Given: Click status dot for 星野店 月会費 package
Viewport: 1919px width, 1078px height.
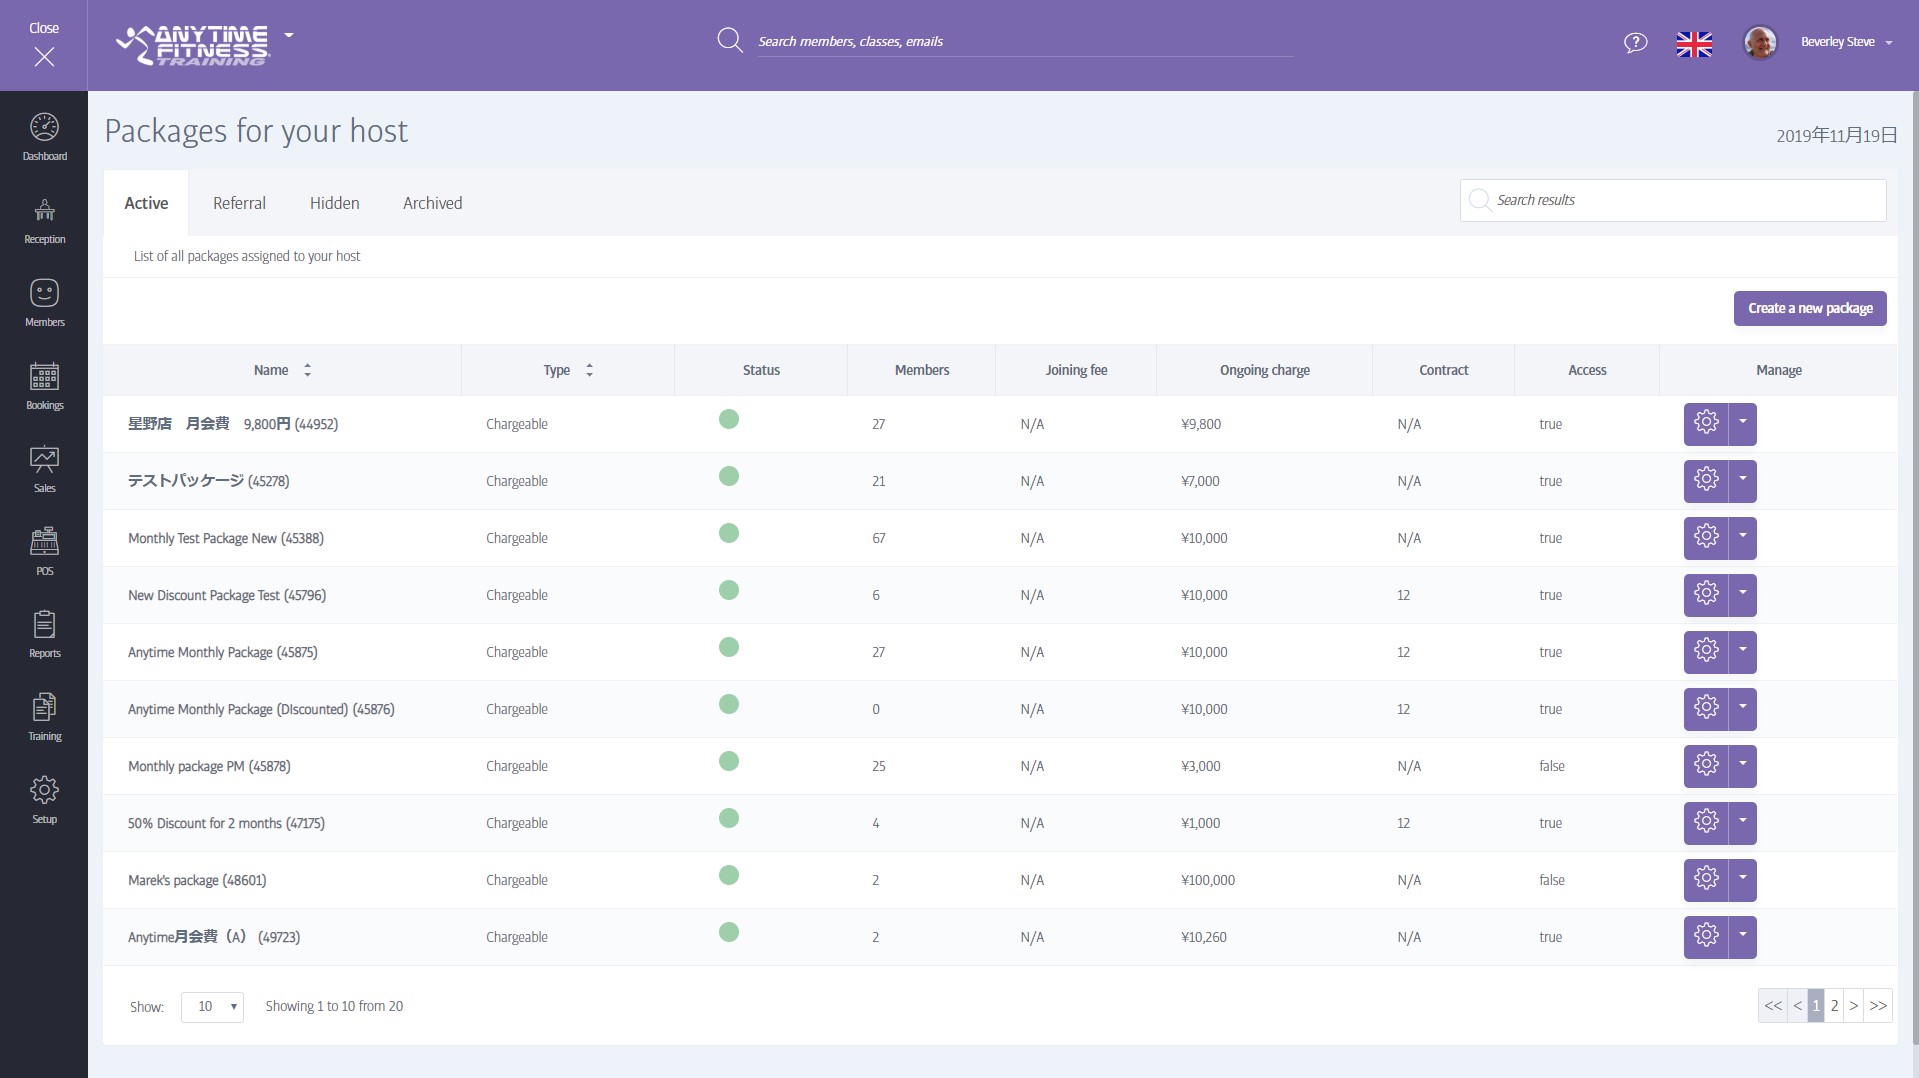Looking at the screenshot, I should 729,419.
